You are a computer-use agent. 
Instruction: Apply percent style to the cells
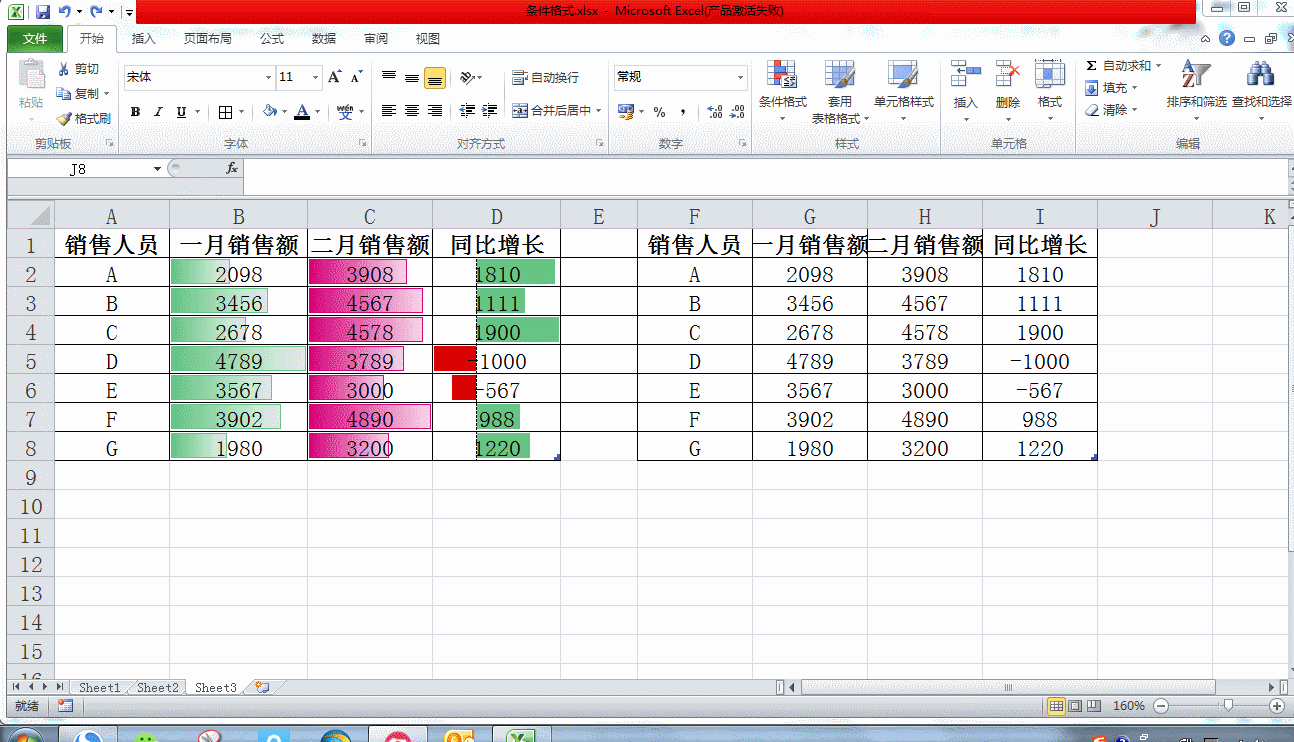point(660,112)
